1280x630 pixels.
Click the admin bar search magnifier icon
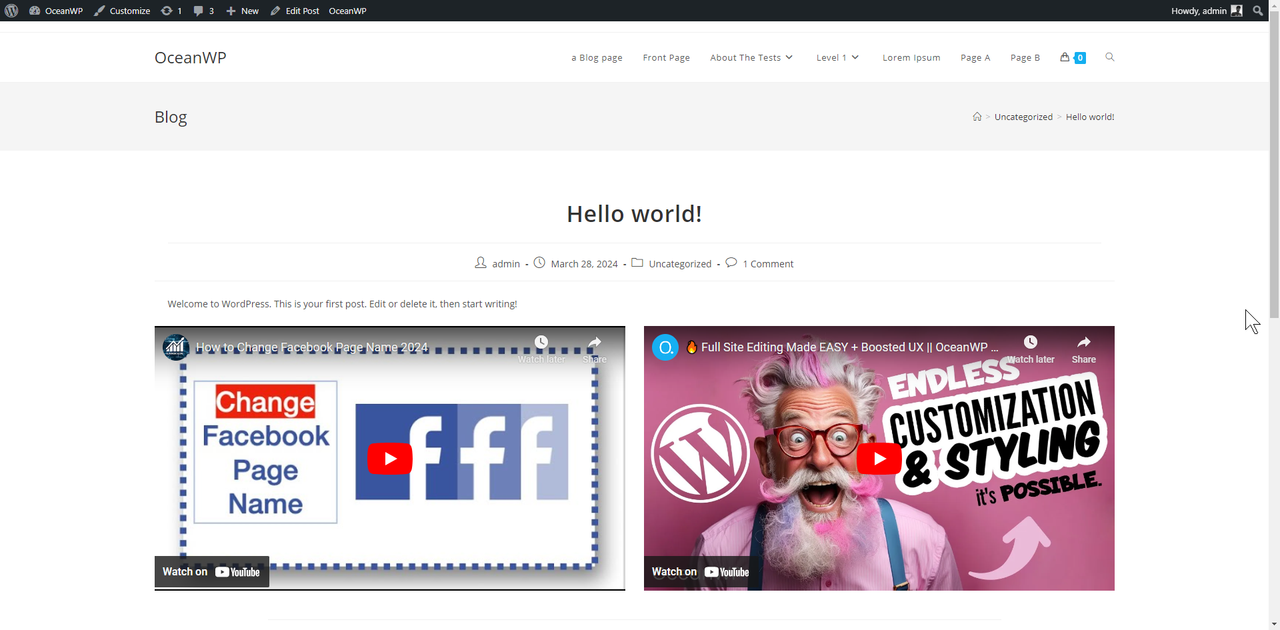coord(1258,10)
